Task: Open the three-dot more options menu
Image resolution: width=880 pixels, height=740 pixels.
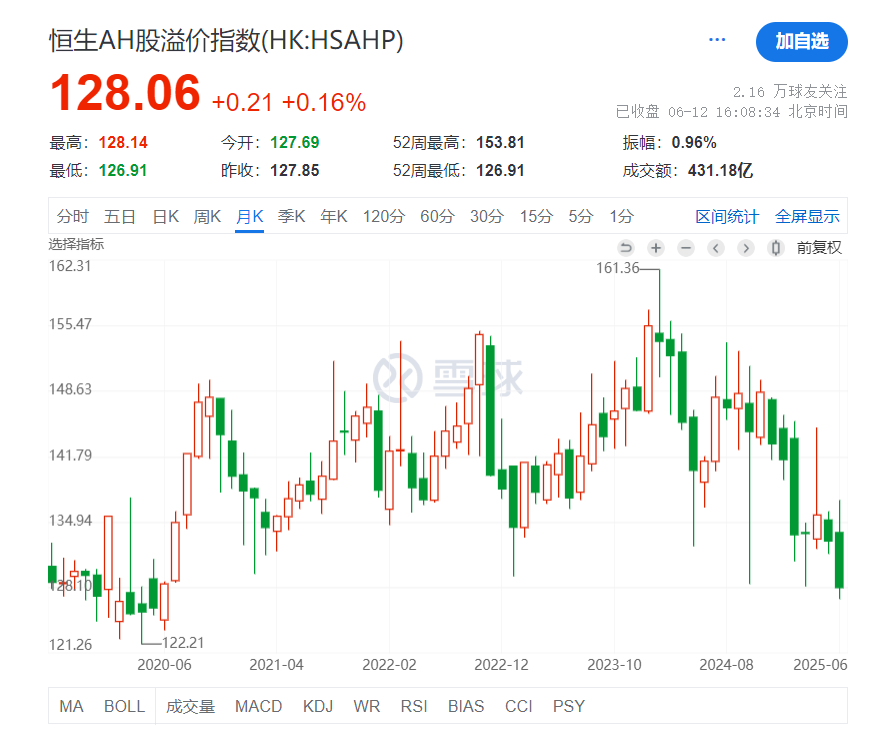Action: click(717, 40)
